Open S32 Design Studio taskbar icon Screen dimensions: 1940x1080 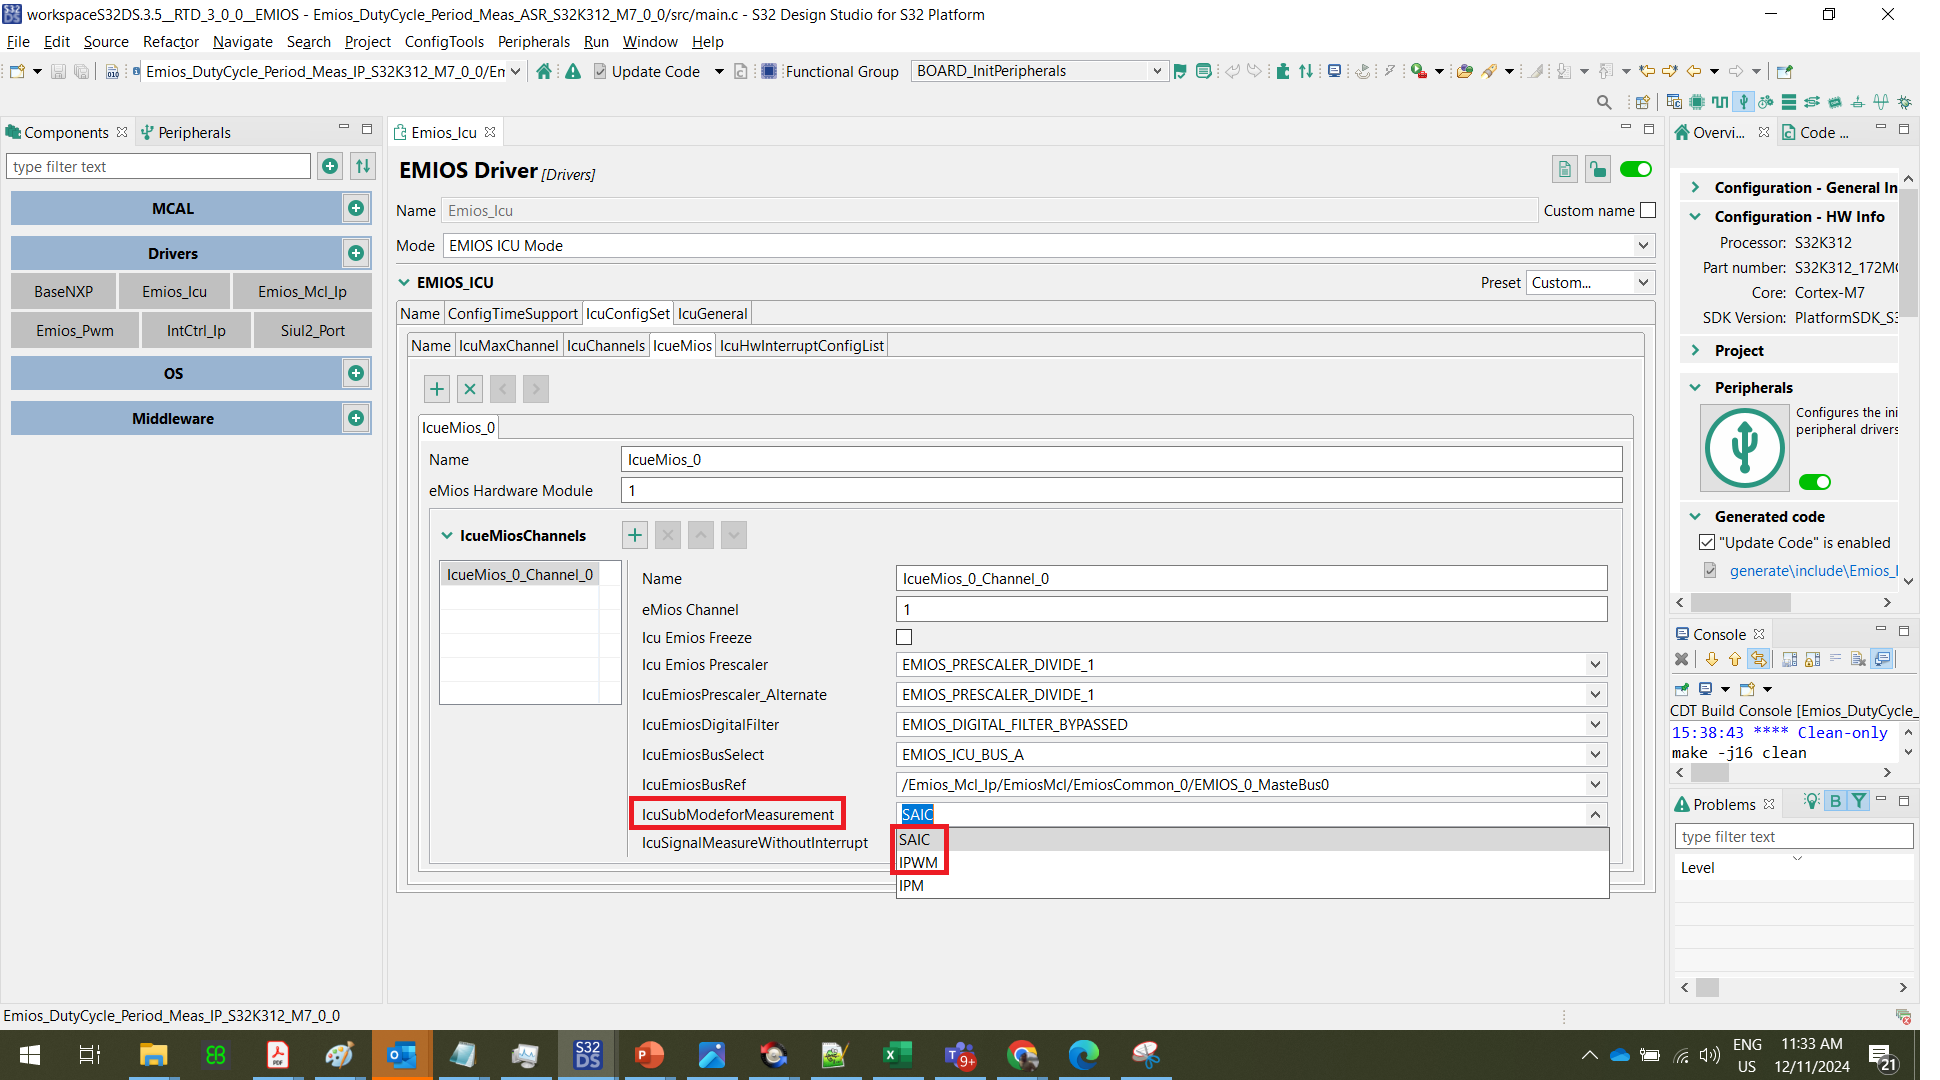point(587,1055)
